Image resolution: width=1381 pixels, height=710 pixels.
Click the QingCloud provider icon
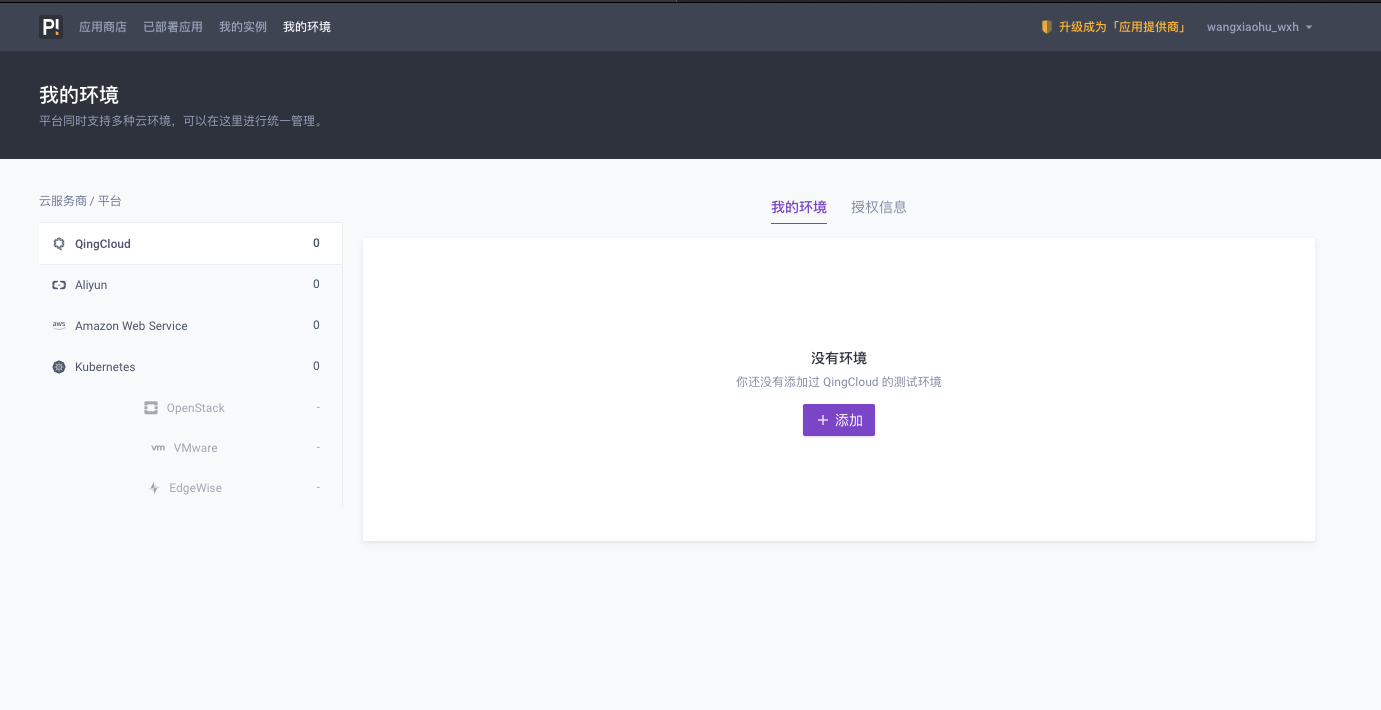click(59, 244)
